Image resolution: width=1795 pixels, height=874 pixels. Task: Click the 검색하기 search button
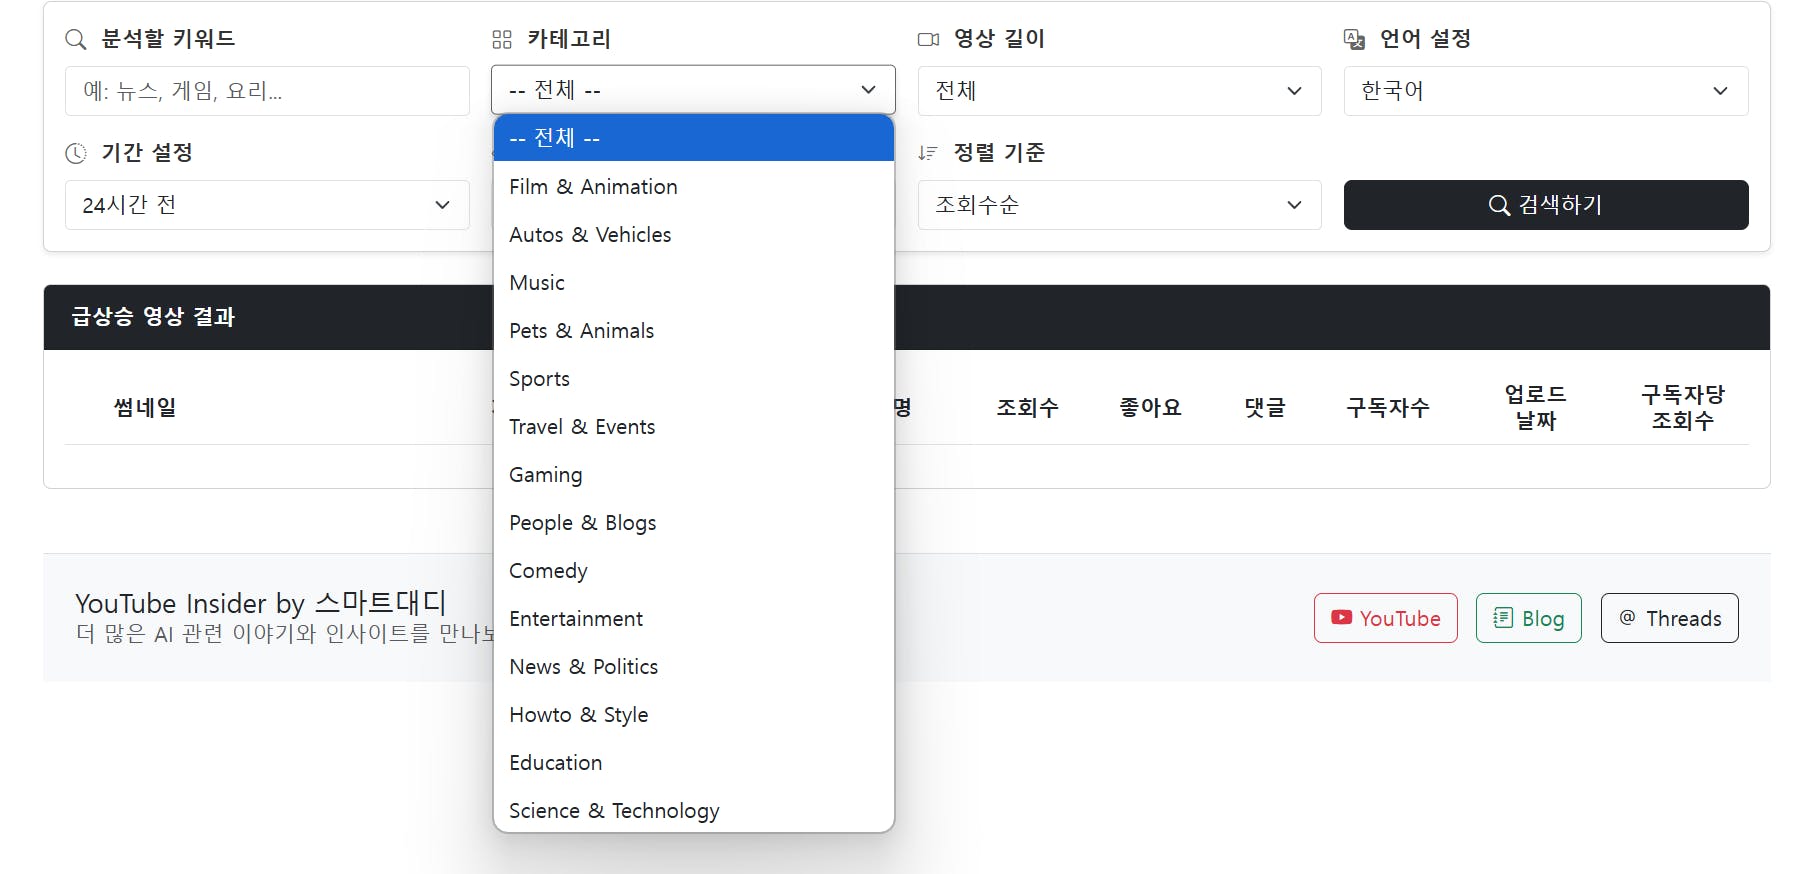[x=1546, y=205]
